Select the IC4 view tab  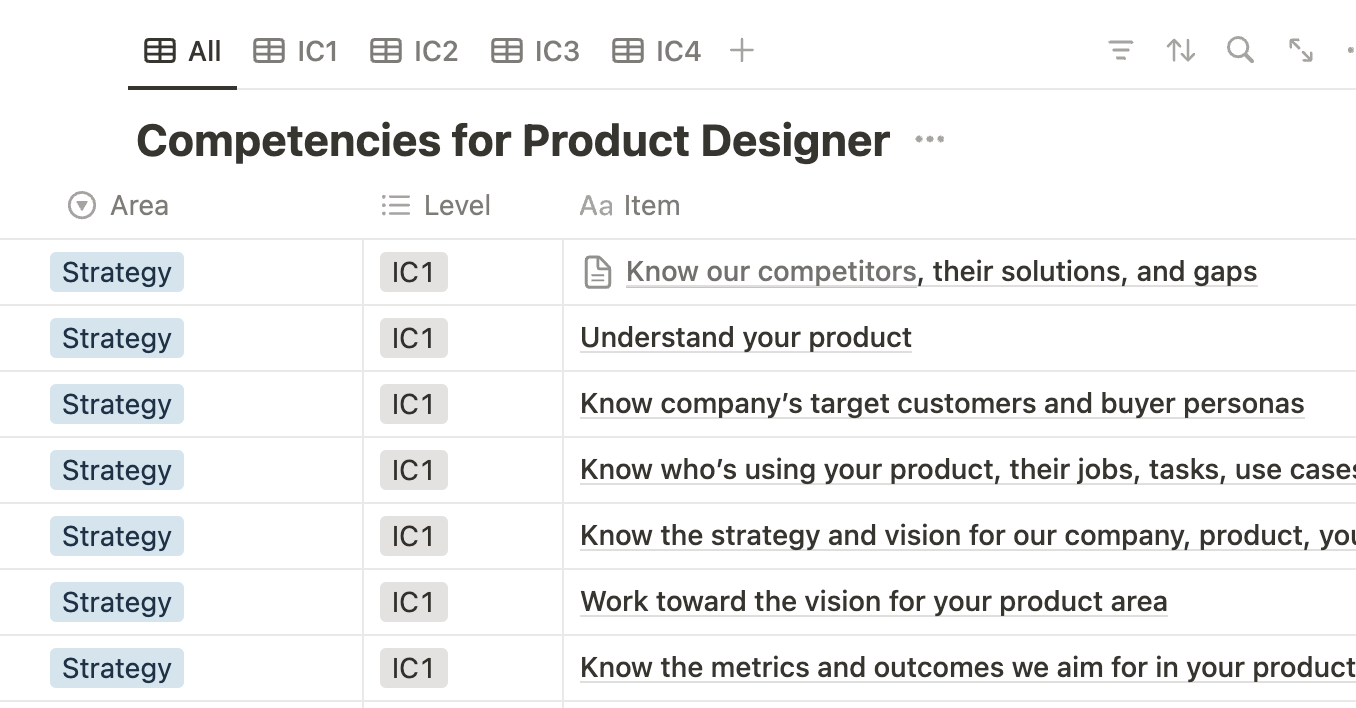pos(657,51)
